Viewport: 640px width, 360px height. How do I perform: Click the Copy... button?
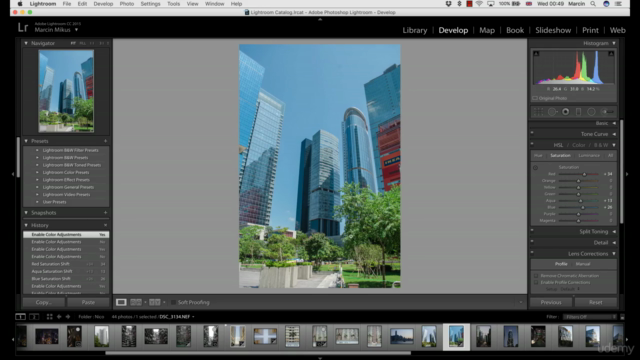click(x=44, y=302)
